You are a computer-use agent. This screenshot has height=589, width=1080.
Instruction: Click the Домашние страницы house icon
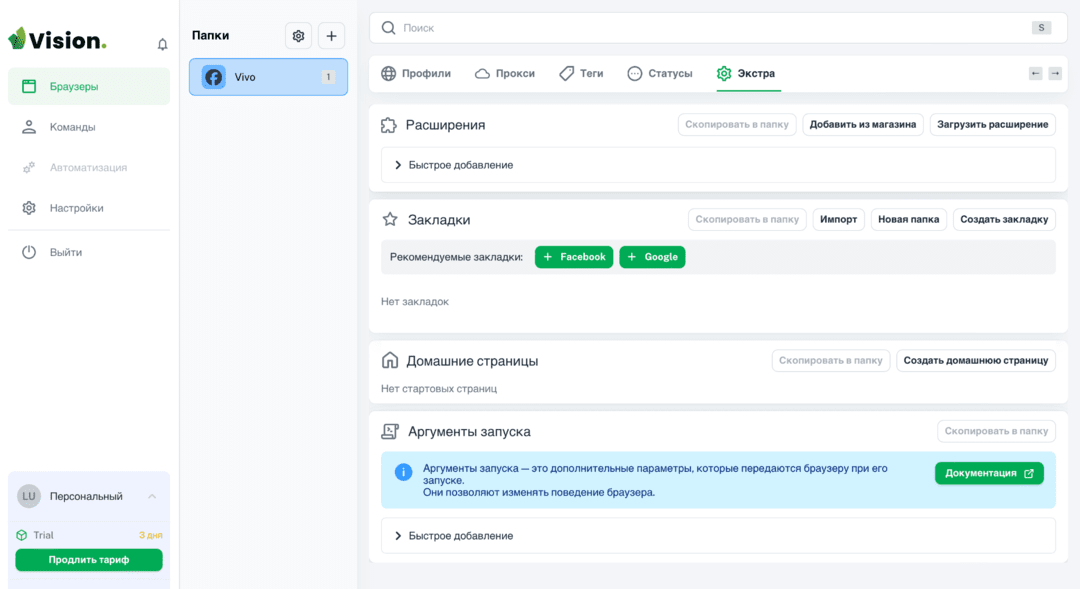(x=390, y=360)
